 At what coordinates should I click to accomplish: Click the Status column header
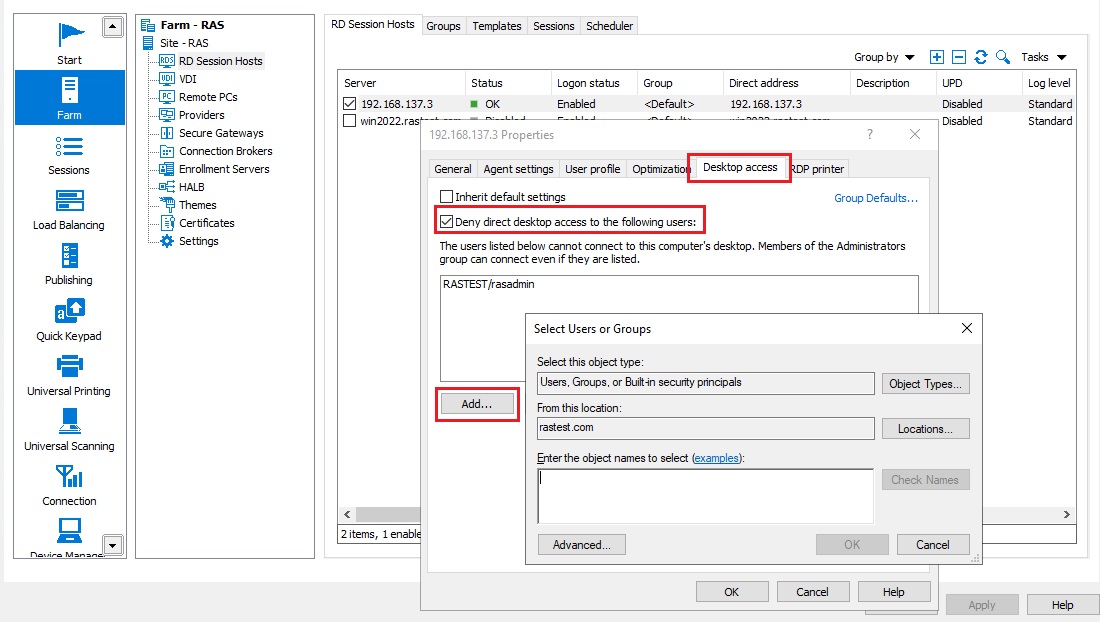[x=508, y=83]
